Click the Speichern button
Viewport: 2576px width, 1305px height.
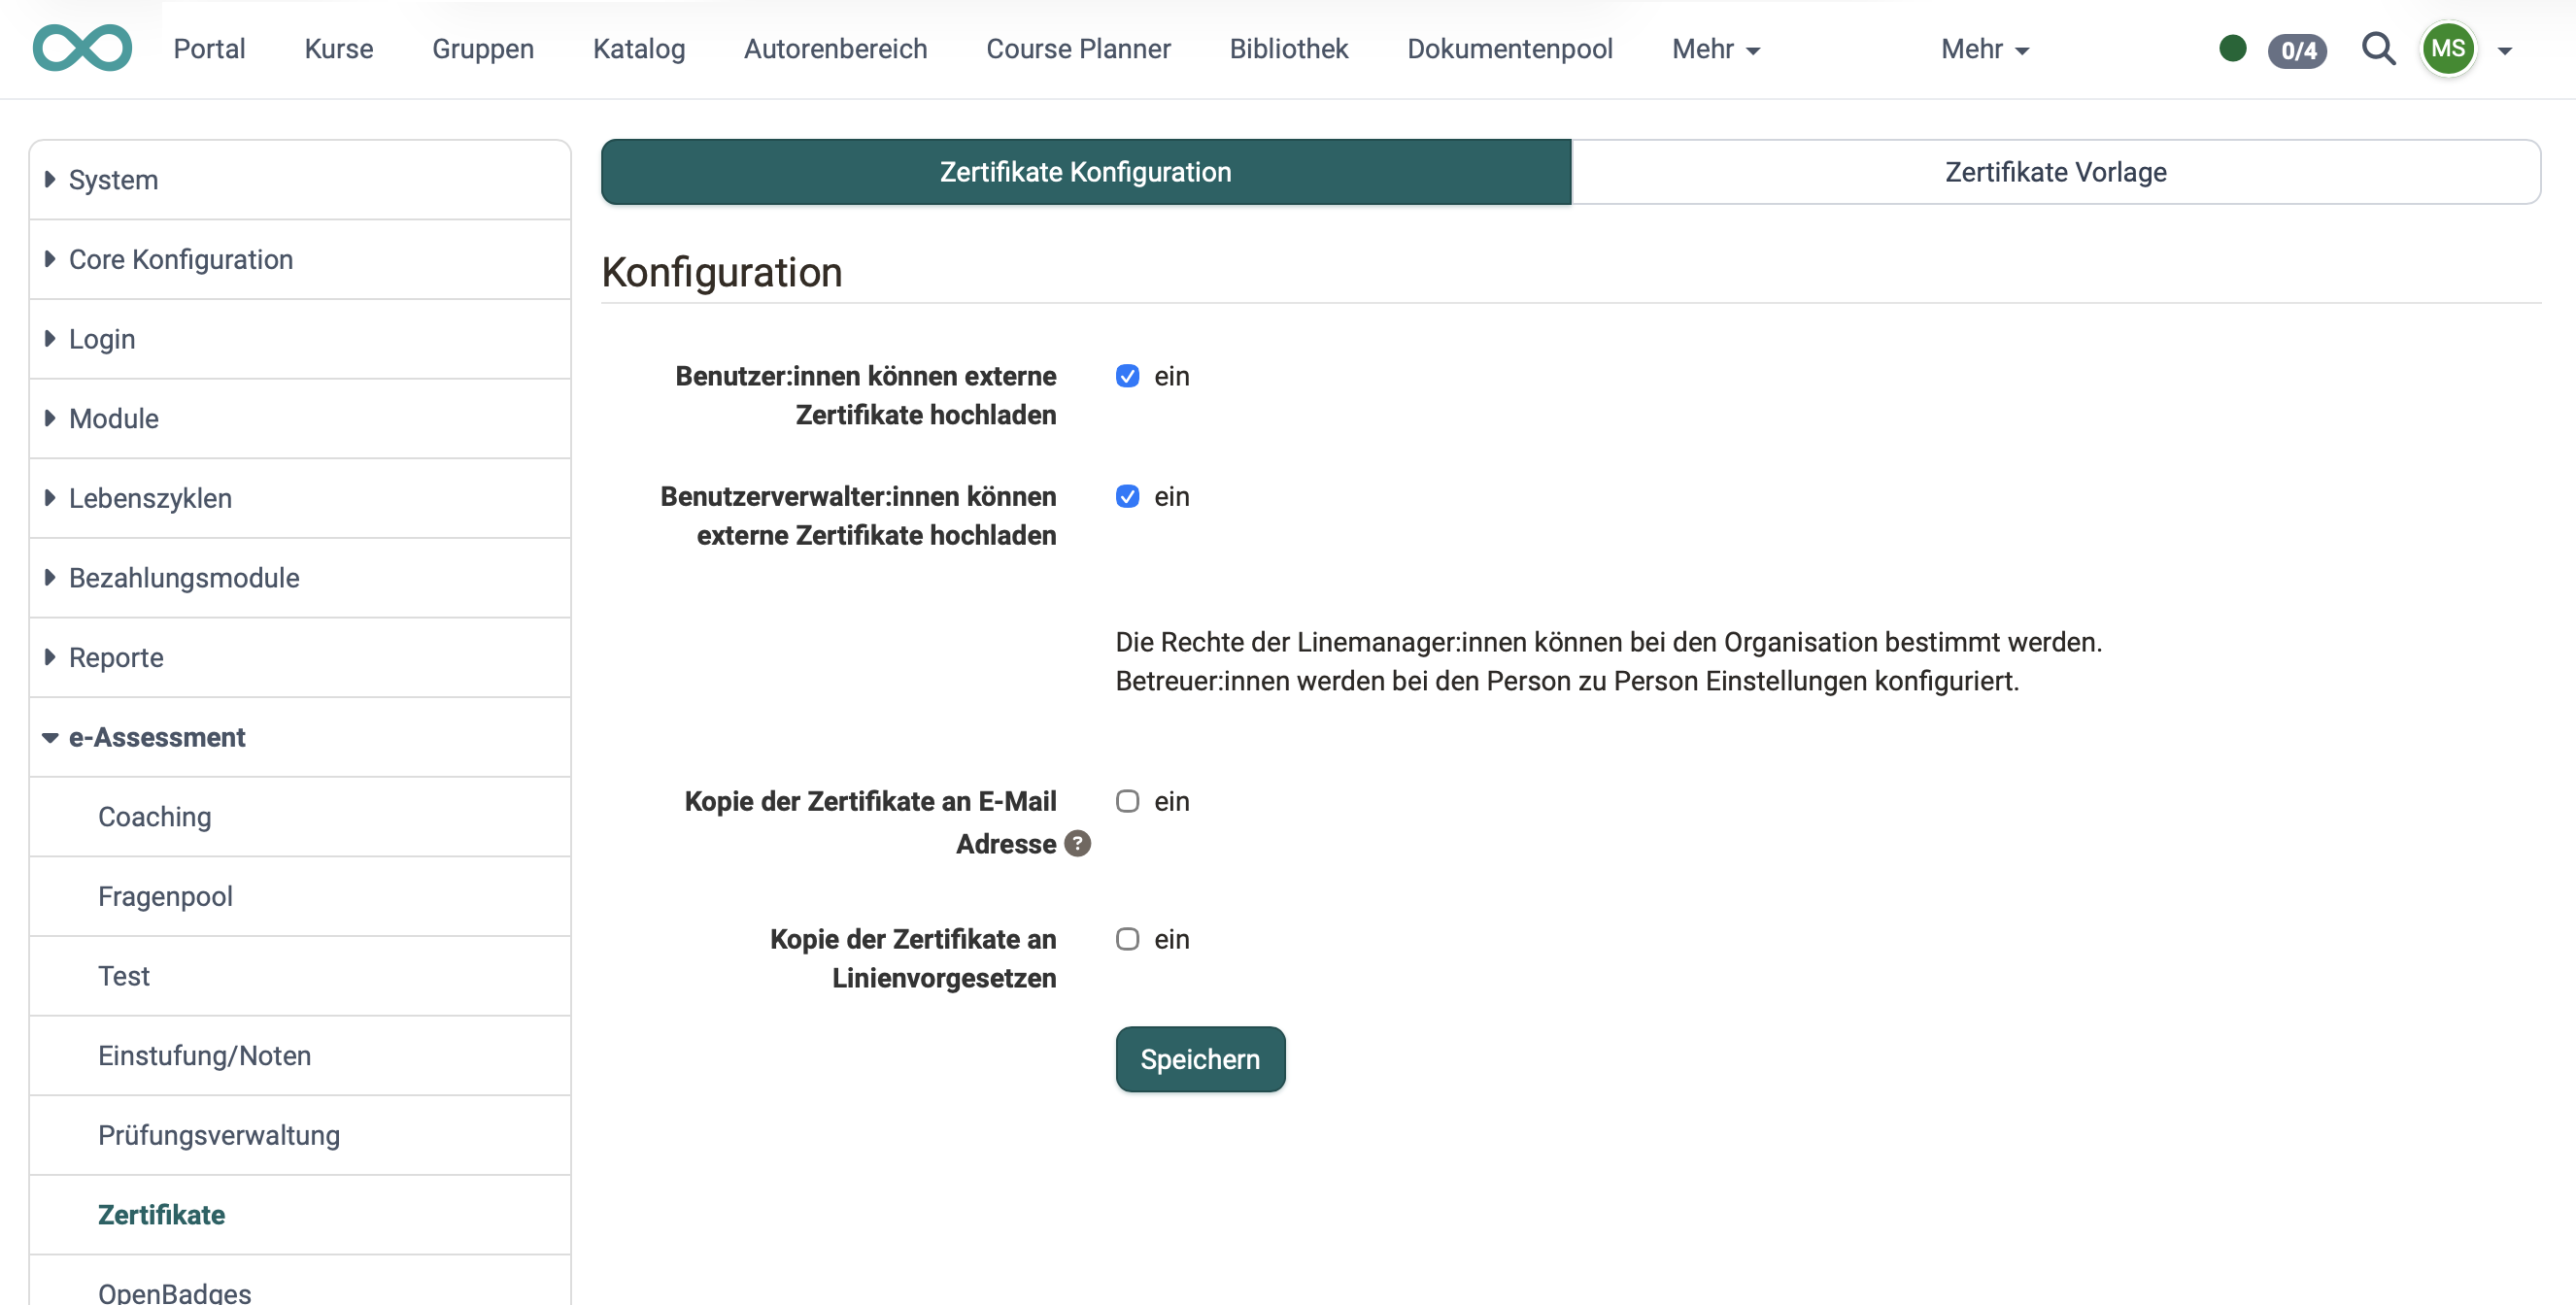[1199, 1059]
